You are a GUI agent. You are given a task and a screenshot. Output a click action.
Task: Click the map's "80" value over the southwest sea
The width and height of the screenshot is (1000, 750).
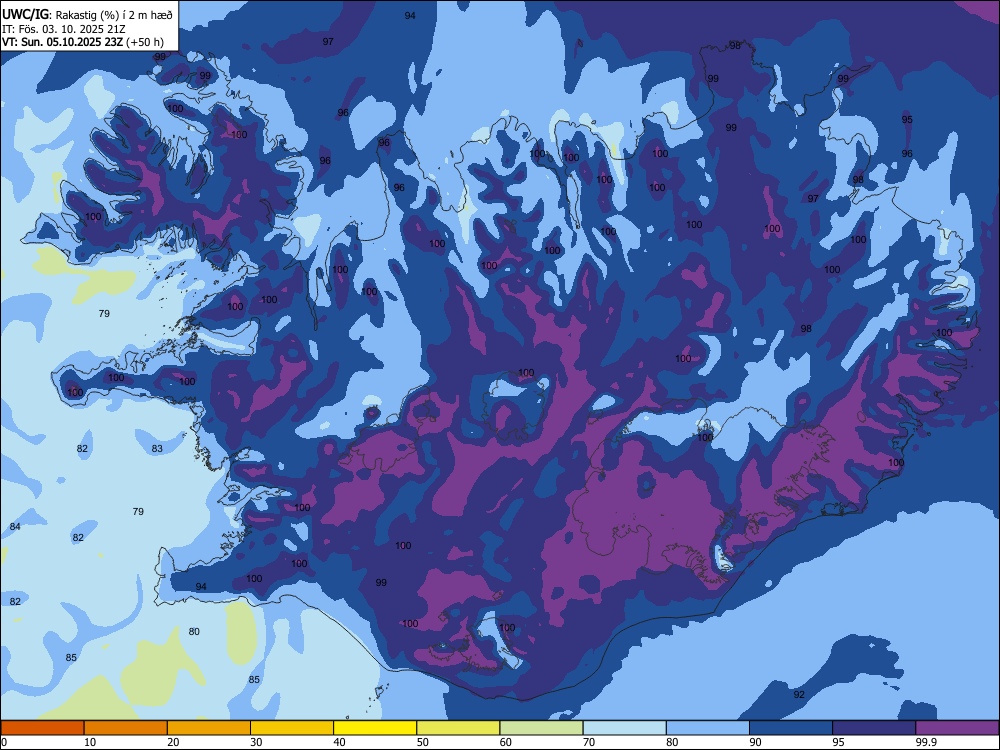194,631
